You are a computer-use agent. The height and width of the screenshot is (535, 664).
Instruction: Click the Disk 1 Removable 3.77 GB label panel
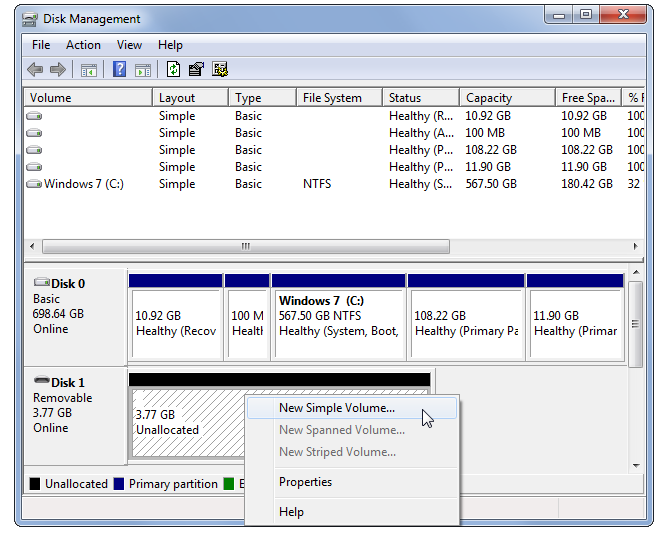[76, 416]
